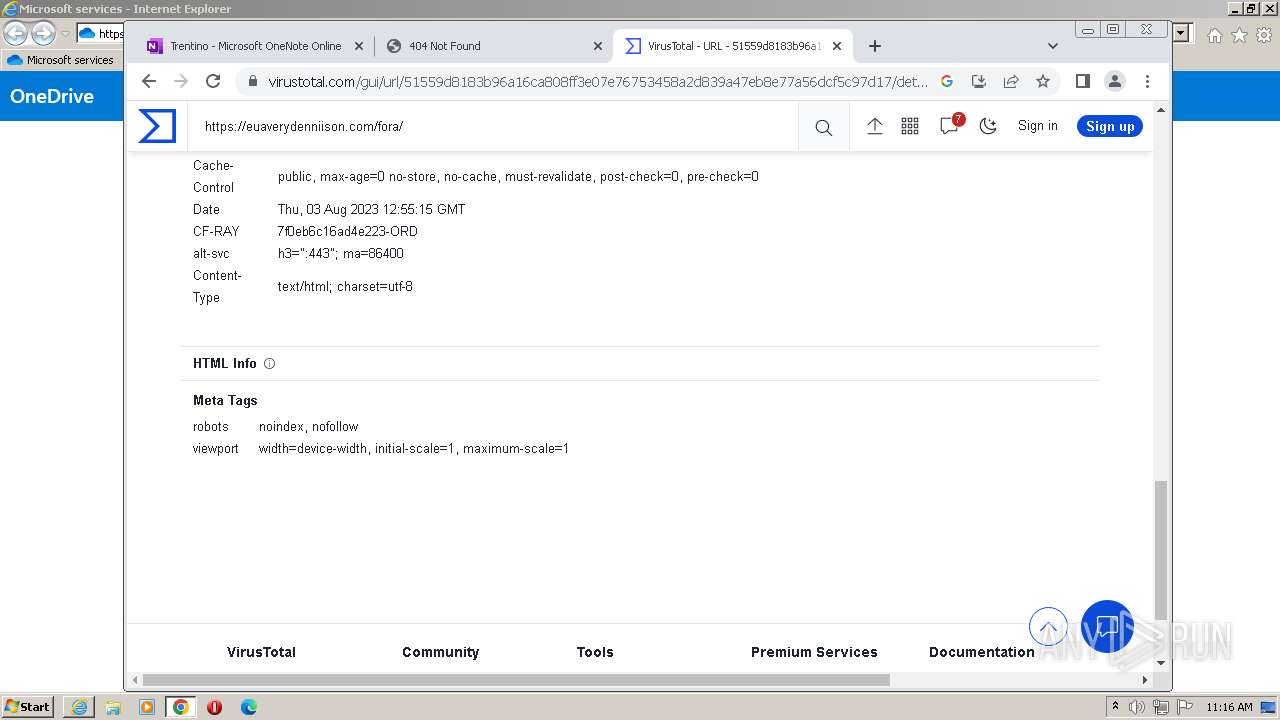Go forward in Chrome
Viewport: 1280px width, 720px height.
point(181,81)
